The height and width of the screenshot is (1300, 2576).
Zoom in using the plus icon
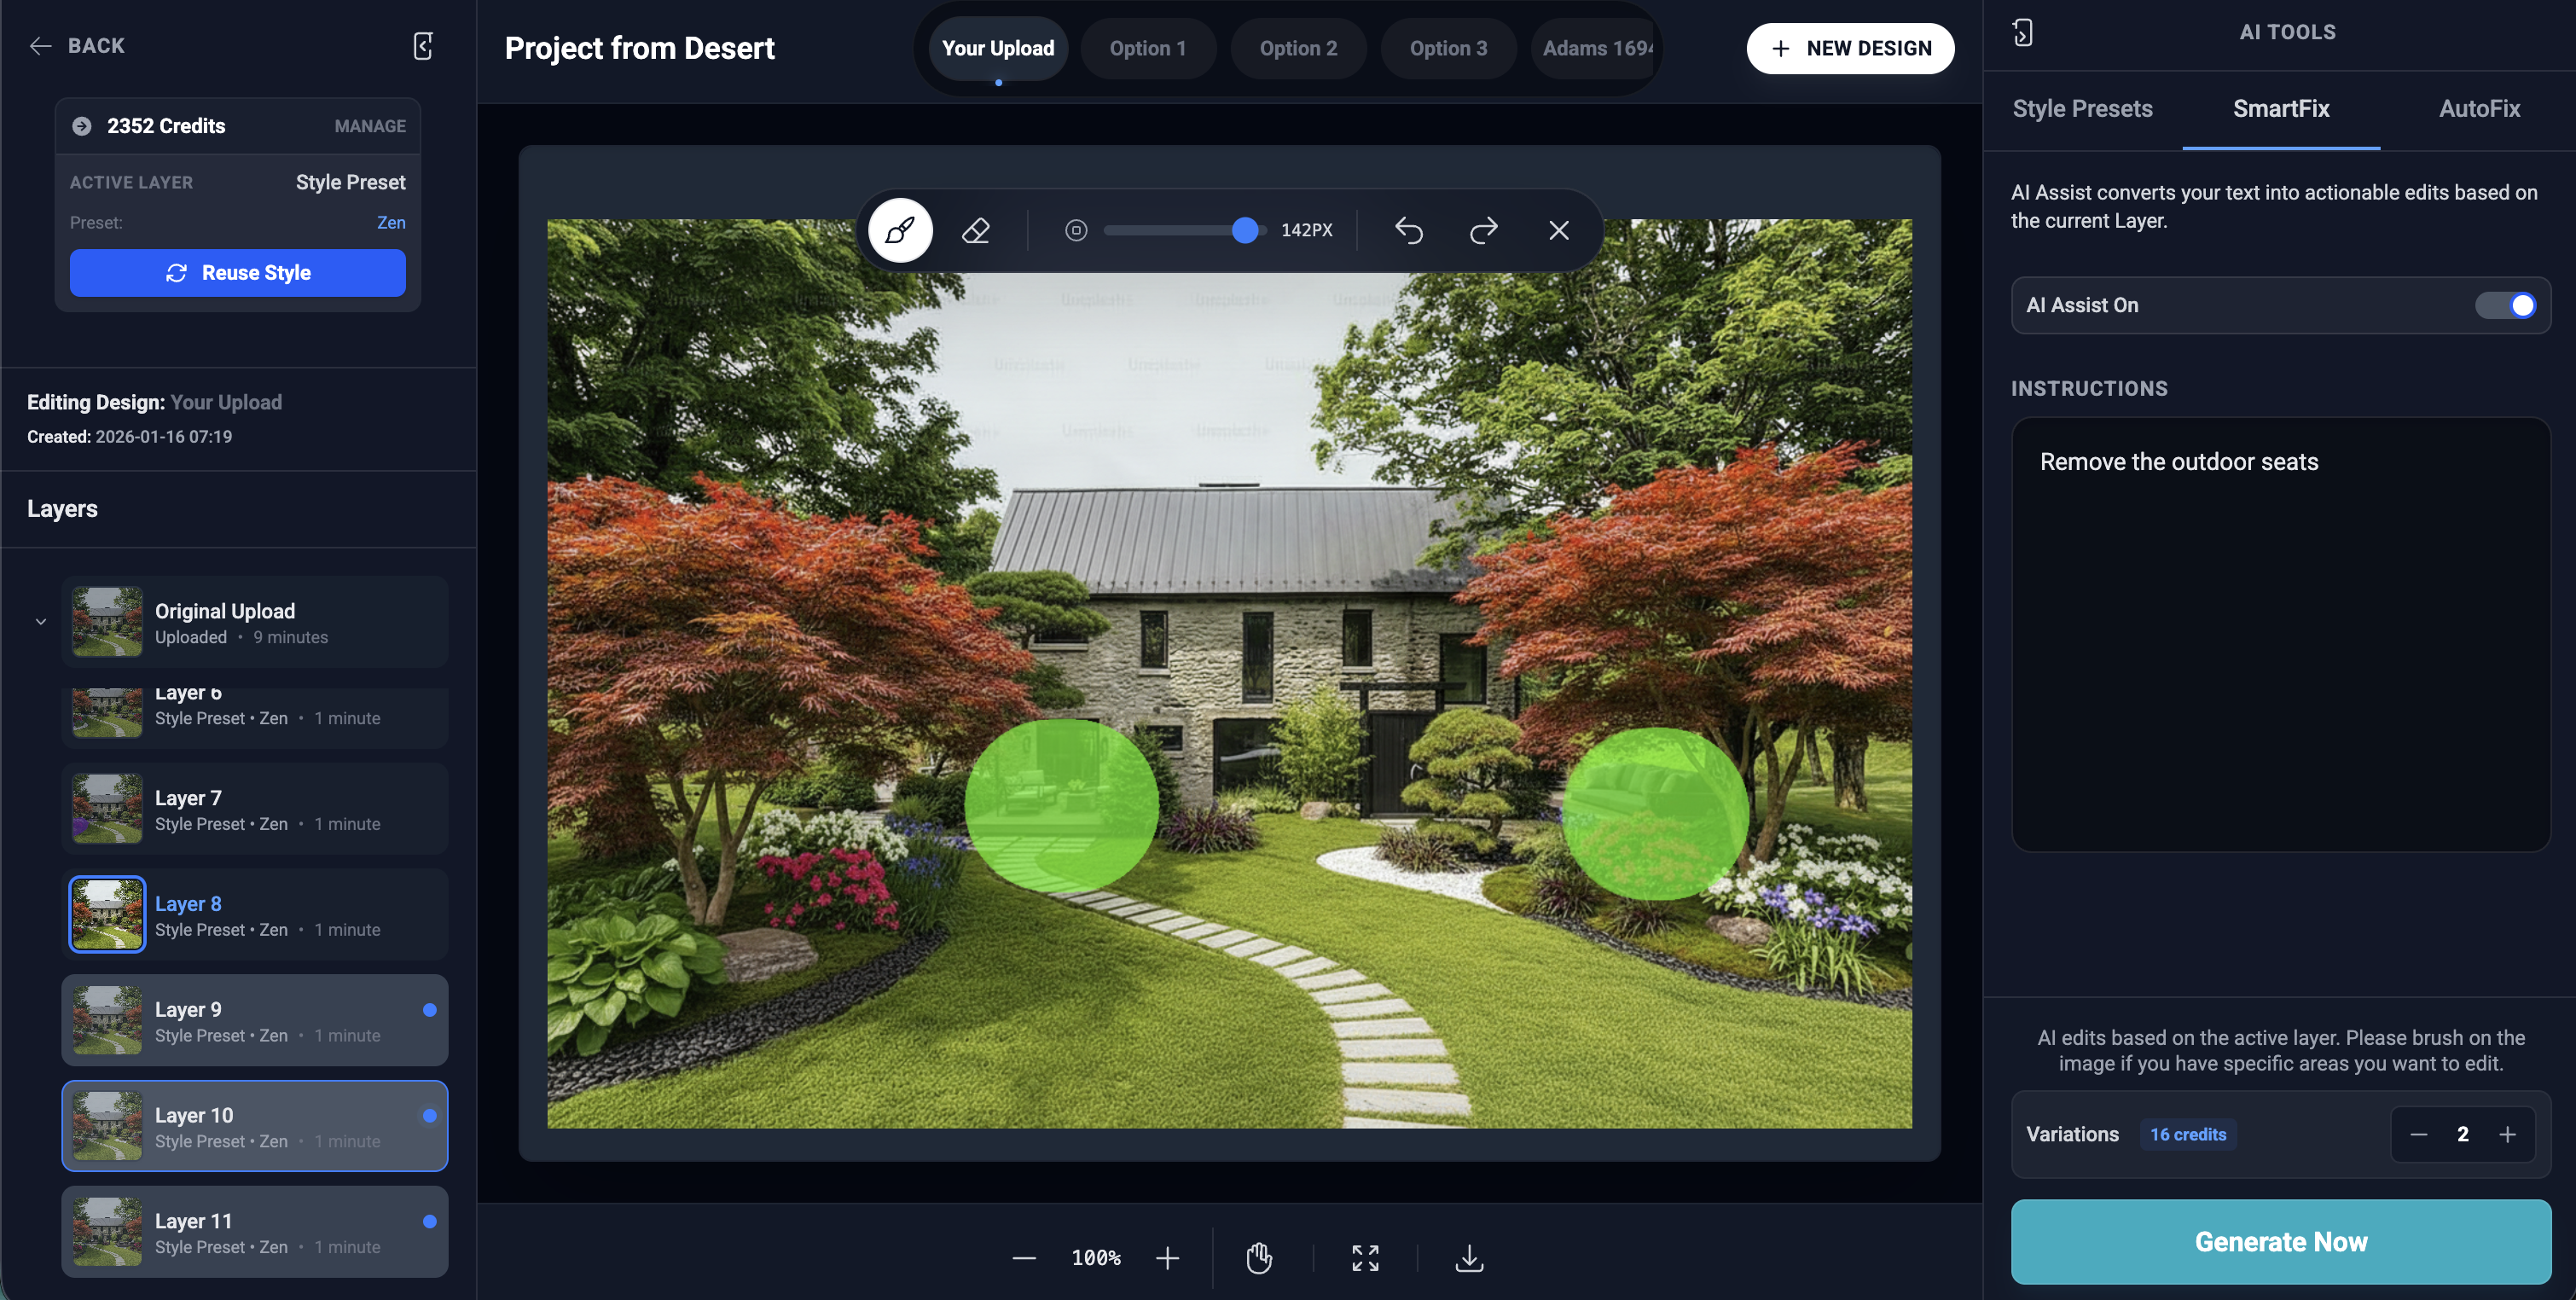[1167, 1258]
